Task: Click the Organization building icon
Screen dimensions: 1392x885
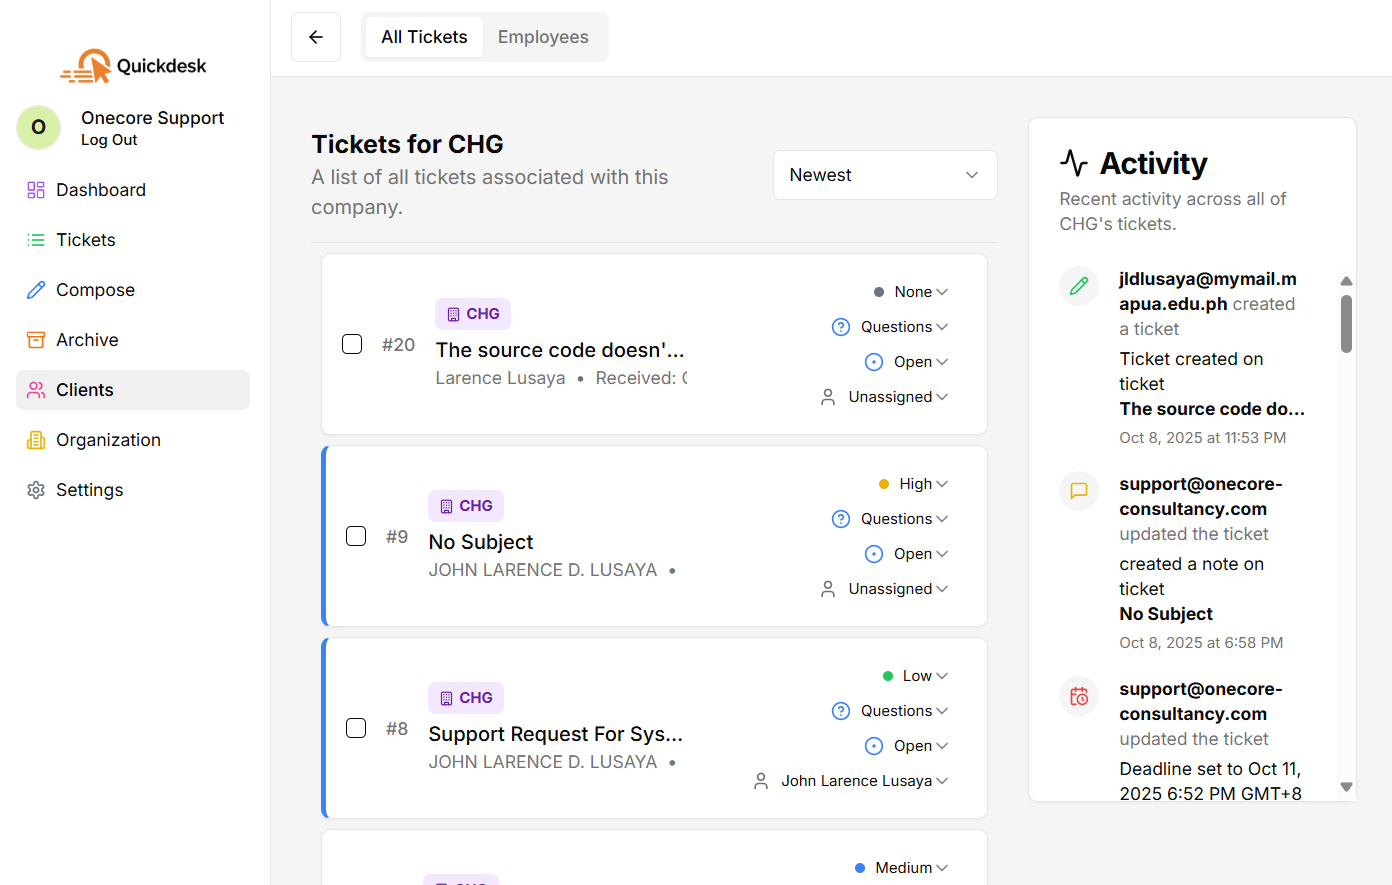Action: click(36, 440)
